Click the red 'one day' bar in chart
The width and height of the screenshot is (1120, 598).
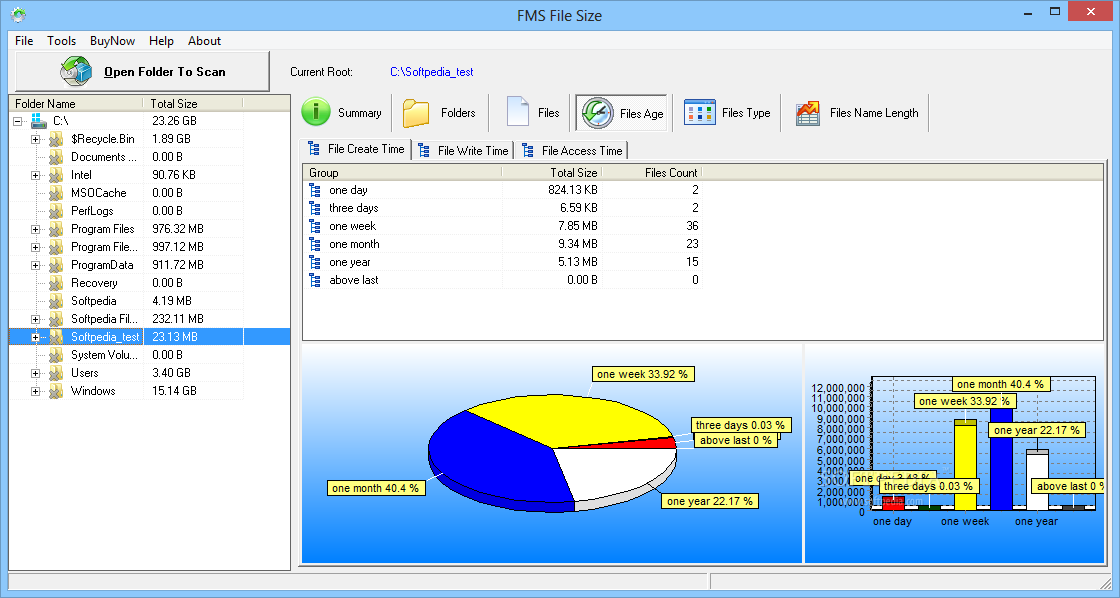coord(893,503)
